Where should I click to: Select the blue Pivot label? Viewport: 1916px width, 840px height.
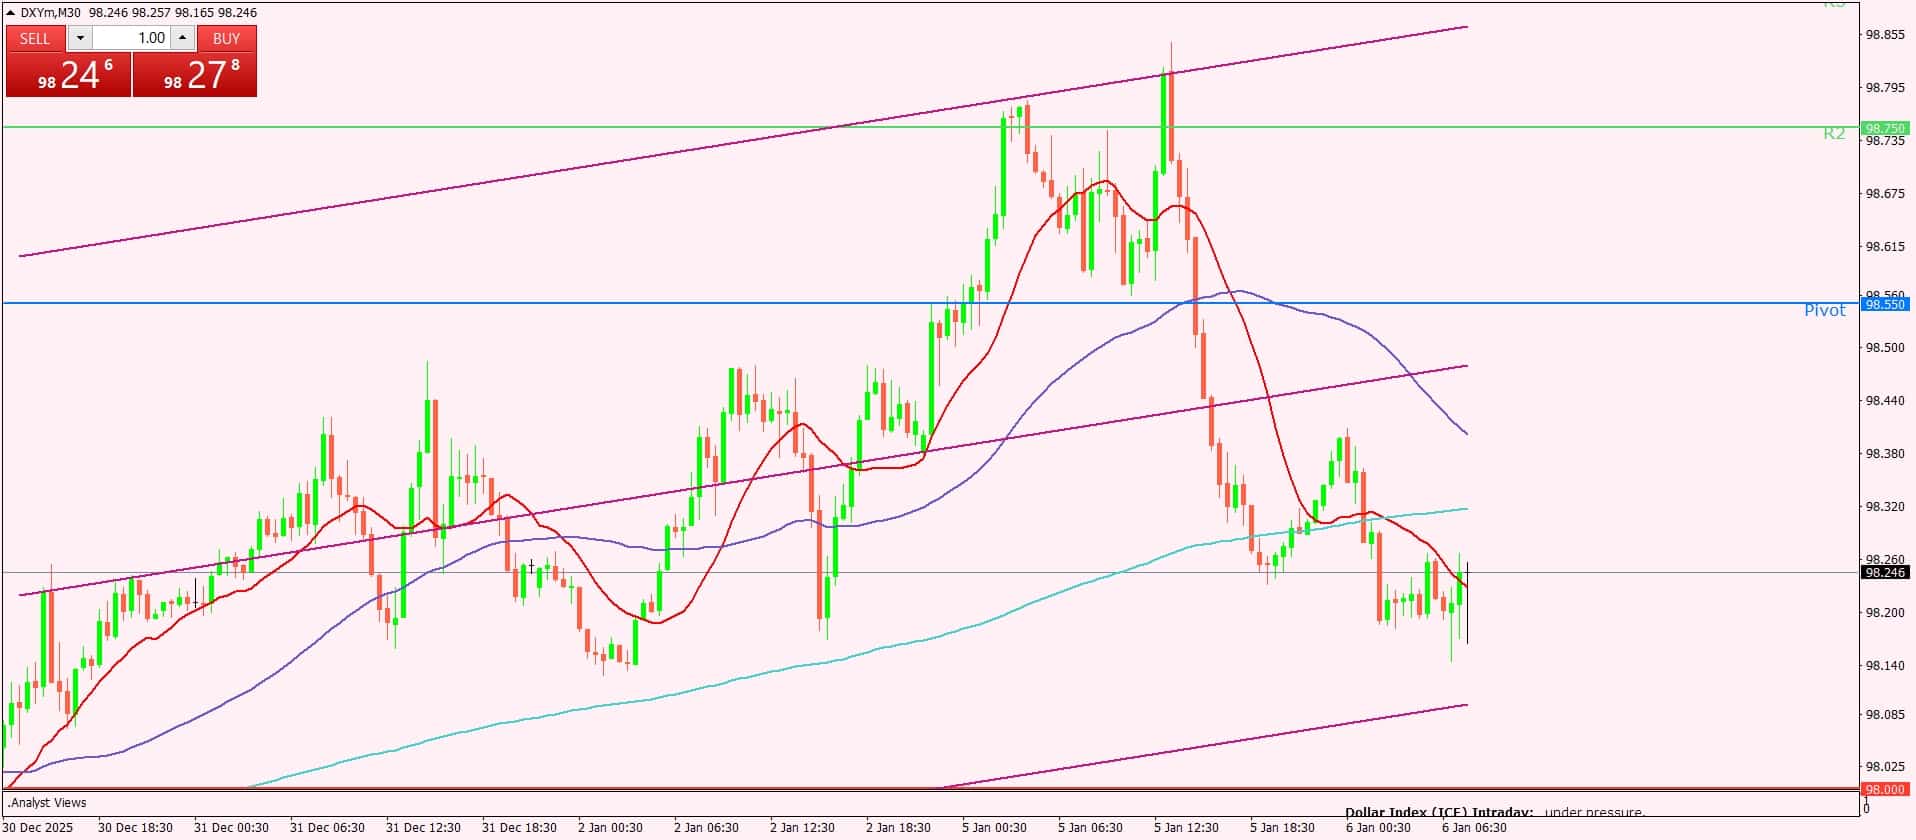[x=1824, y=311]
